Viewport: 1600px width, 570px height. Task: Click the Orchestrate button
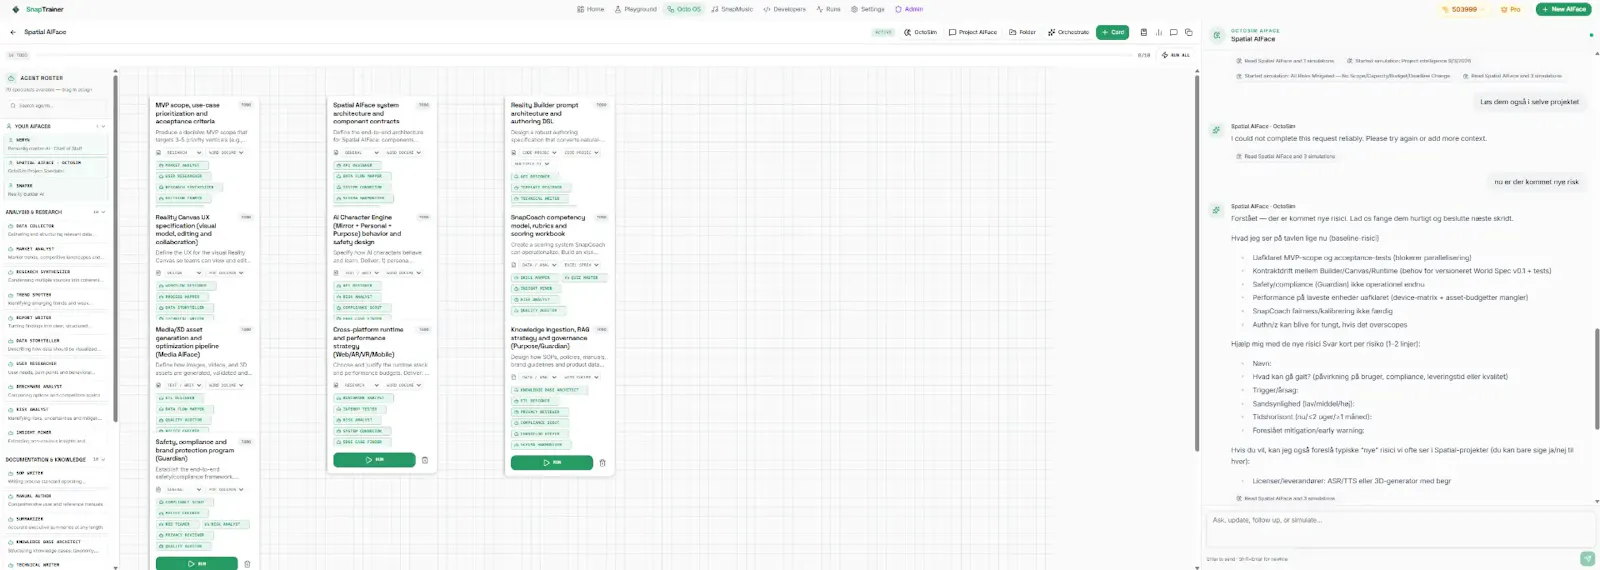(1069, 32)
